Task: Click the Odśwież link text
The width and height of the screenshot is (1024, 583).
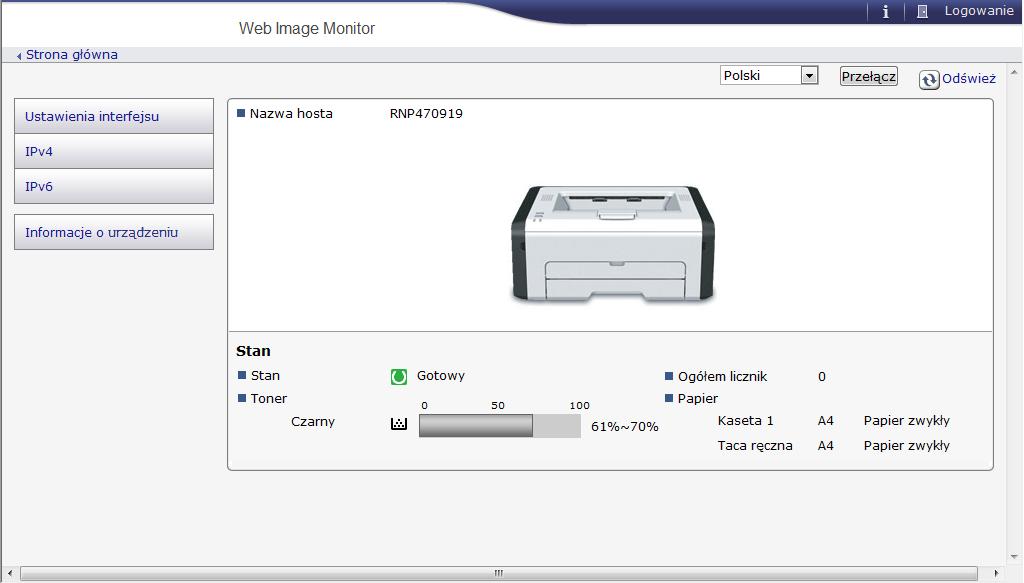Action: (x=968, y=79)
